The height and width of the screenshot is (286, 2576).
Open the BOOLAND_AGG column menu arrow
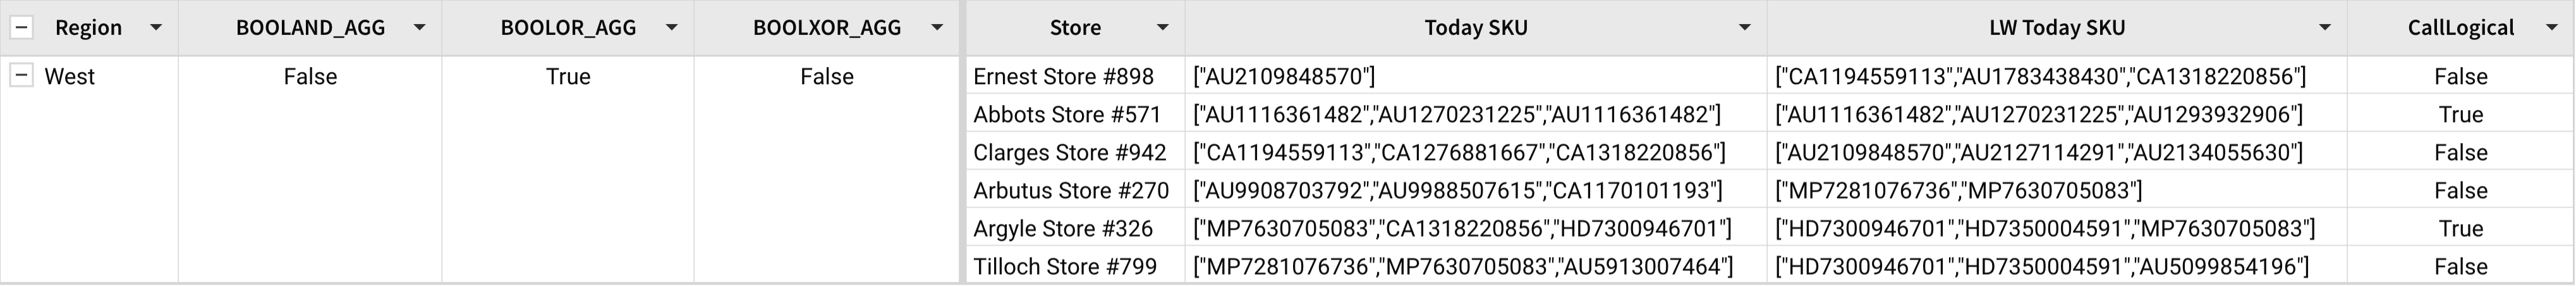point(420,27)
